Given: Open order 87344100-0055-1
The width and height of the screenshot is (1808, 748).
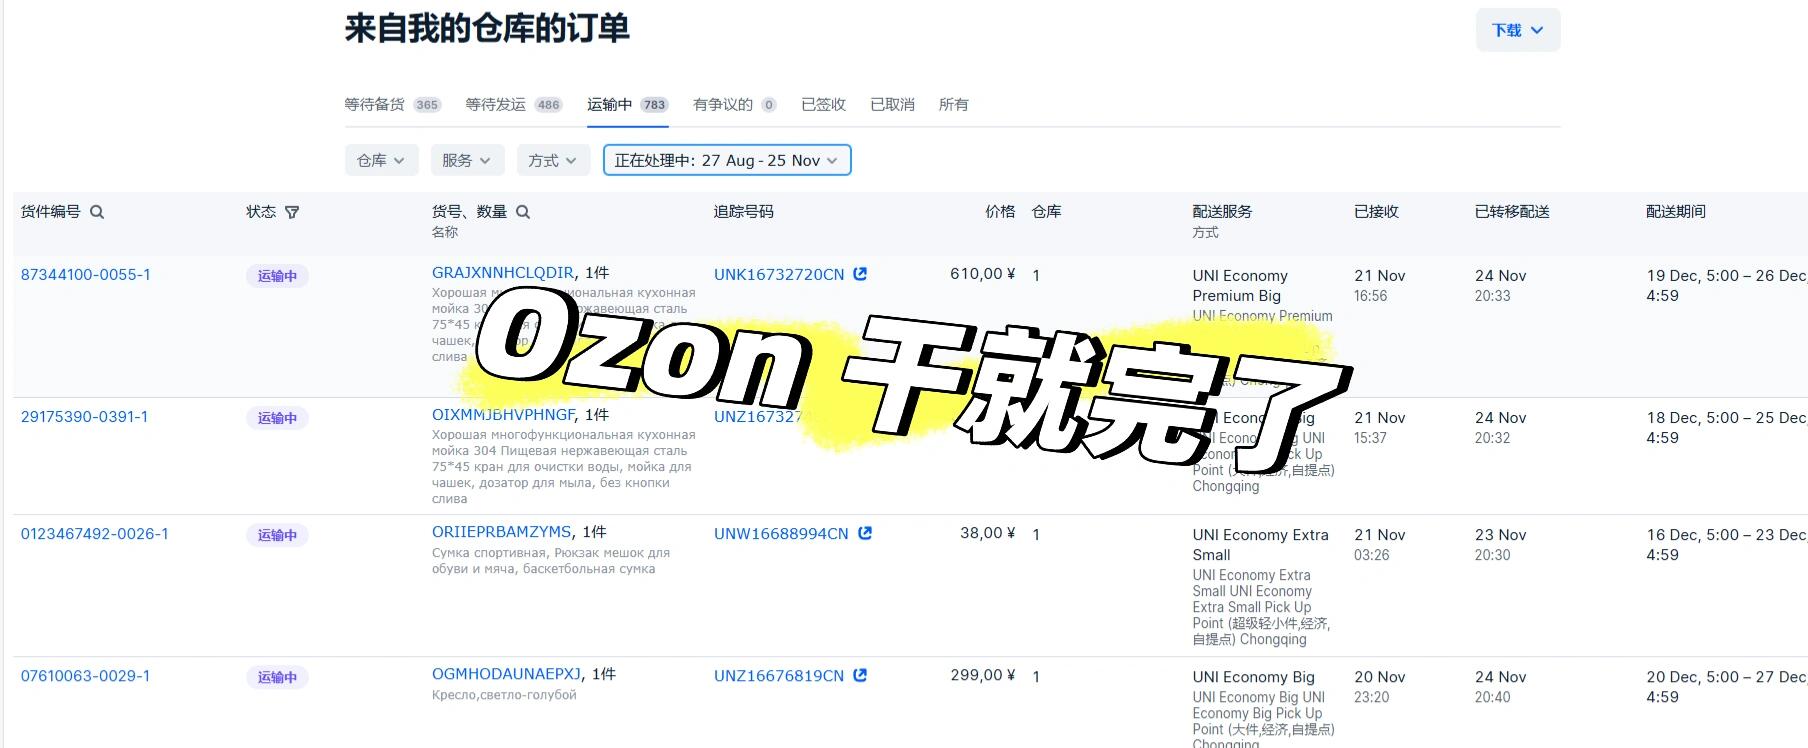Looking at the screenshot, I should click(x=86, y=274).
